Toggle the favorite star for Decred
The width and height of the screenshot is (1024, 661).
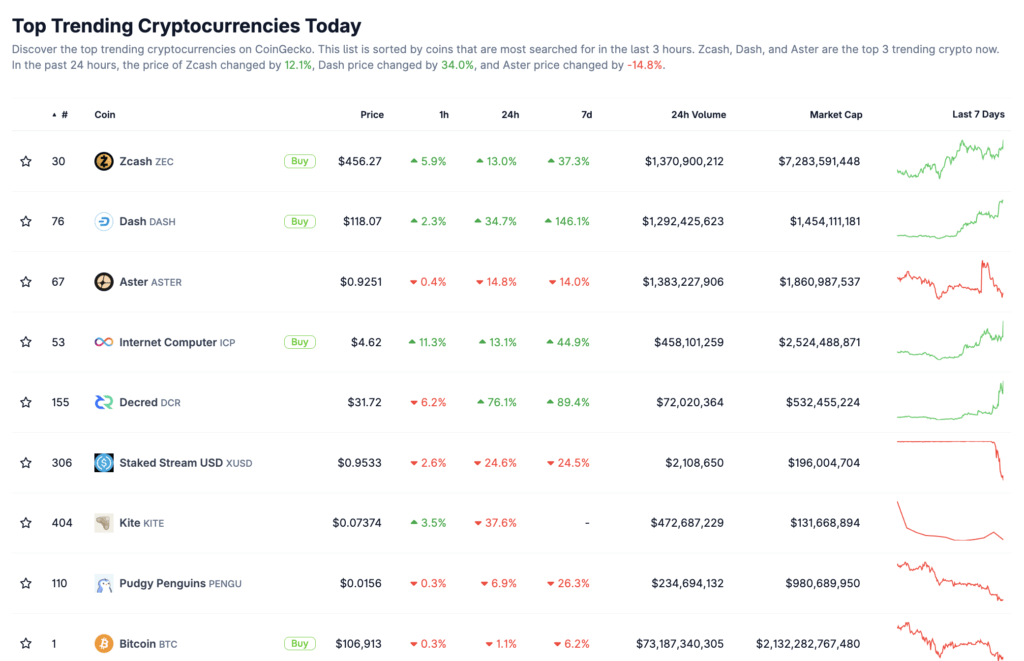click(26, 402)
